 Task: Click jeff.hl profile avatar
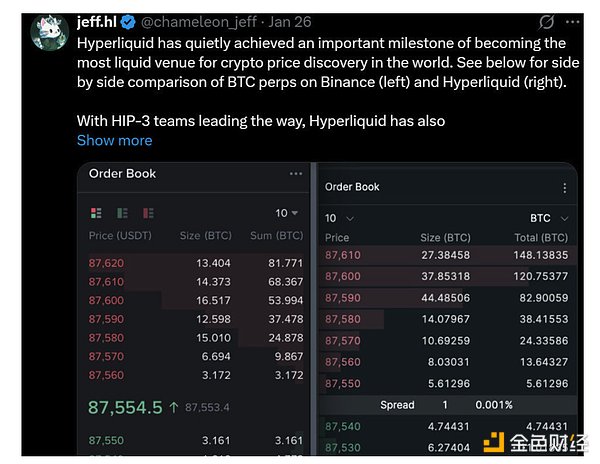(49, 32)
